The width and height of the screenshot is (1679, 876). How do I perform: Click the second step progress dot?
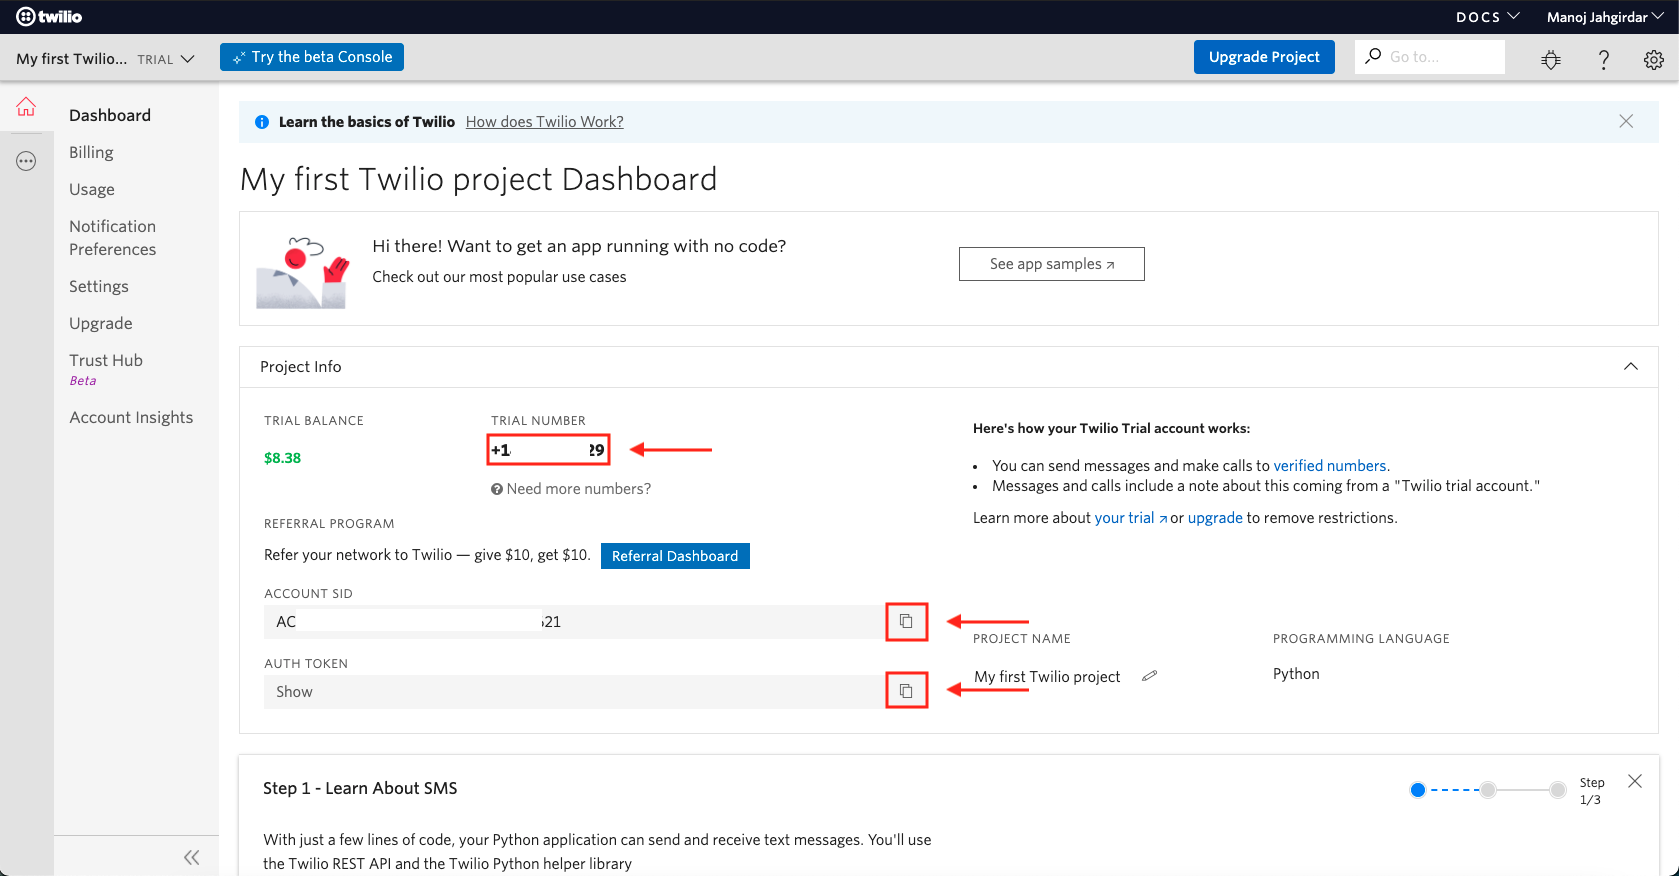[1488, 790]
